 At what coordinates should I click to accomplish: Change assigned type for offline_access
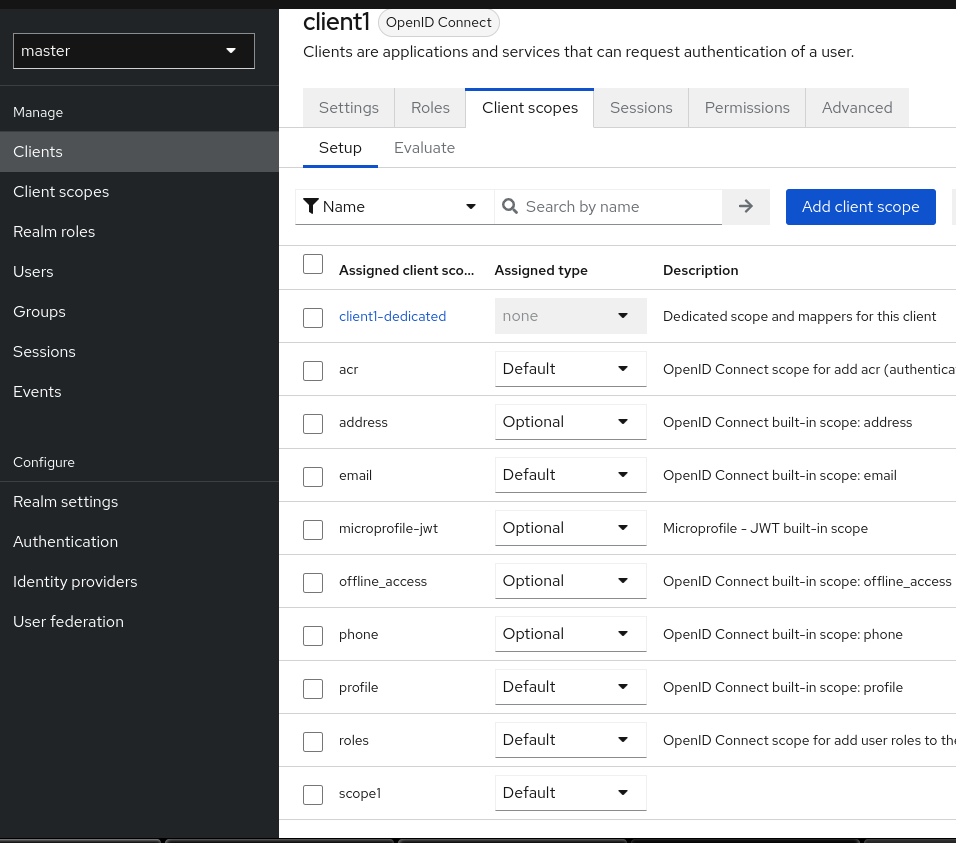coord(570,581)
